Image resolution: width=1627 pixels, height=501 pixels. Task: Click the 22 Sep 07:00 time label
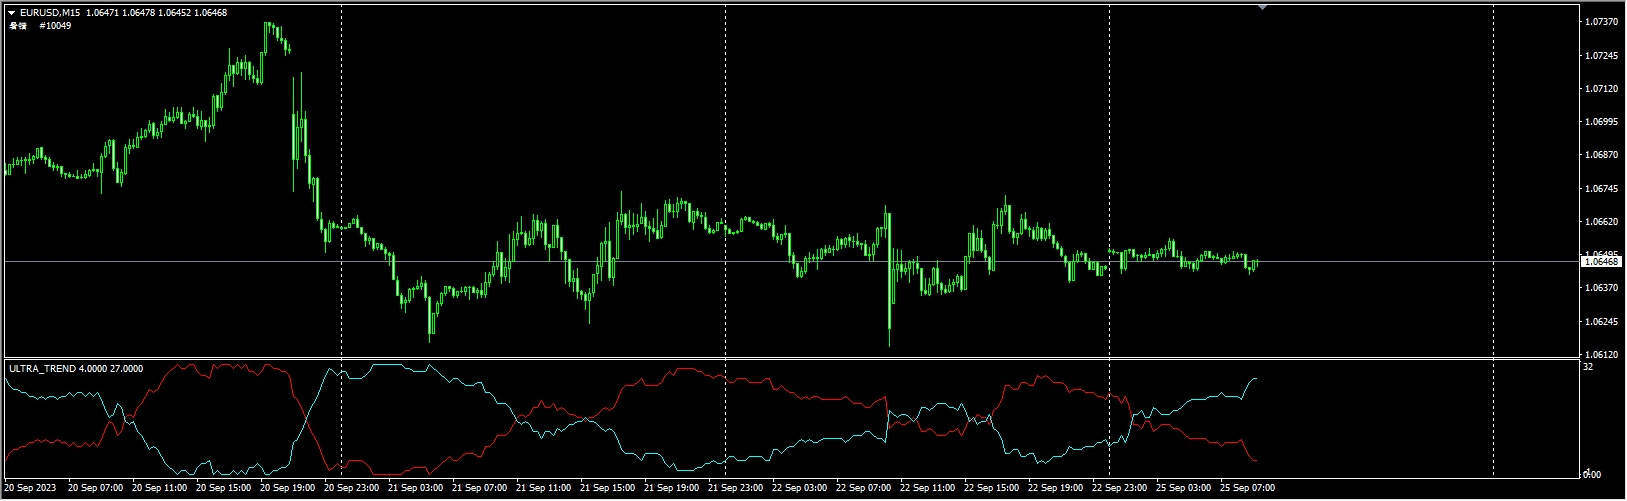(x=863, y=489)
